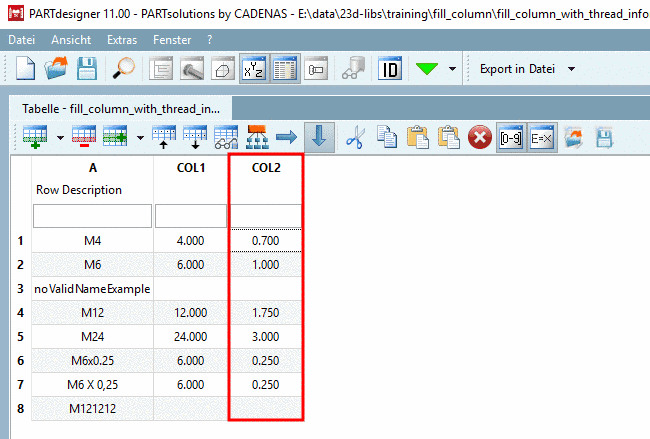The width and height of the screenshot is (650, 439).
Task: Click cell containing M4
Action: coord(92,241)
